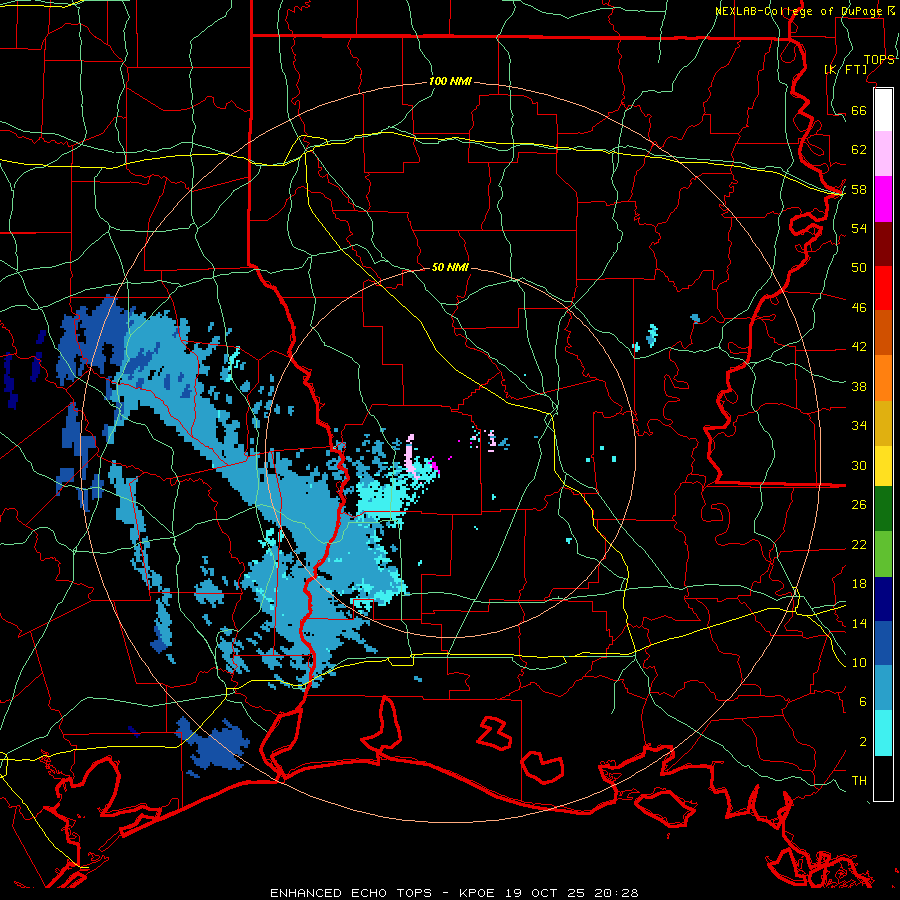Click the light green legend swatch
Image resolution: width=900 pixels, height=900 pixels.
pyautogui.click(x=883, y=554)
